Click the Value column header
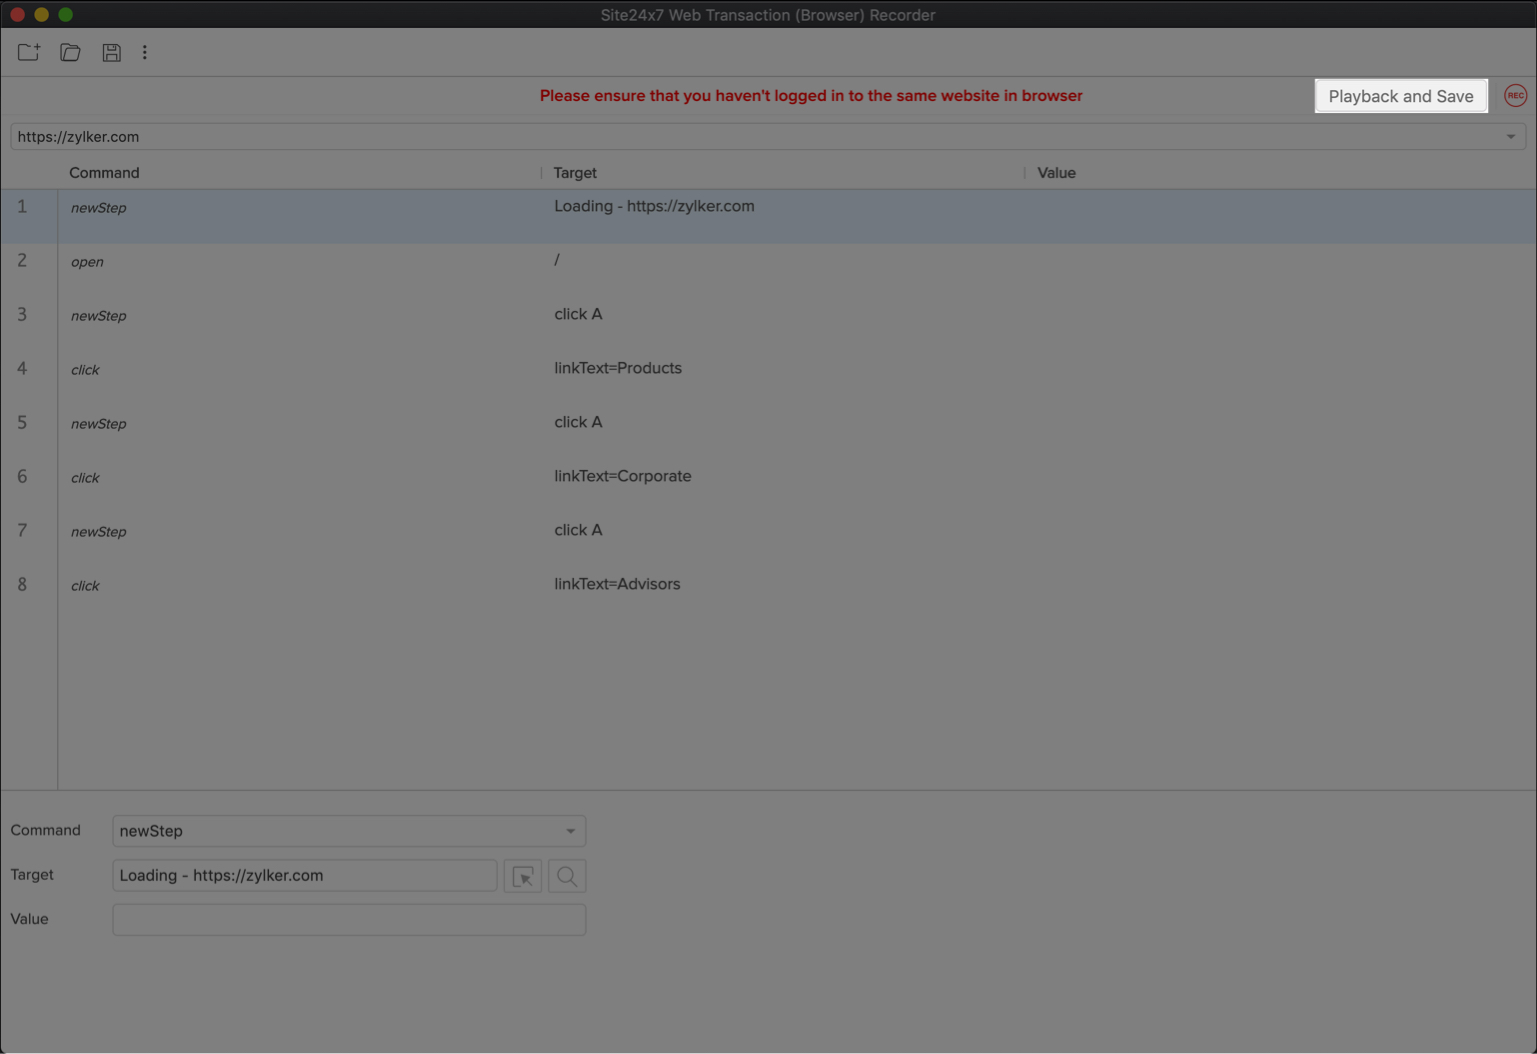Screen dimensions: 1537x1054 coord(1056,173)
